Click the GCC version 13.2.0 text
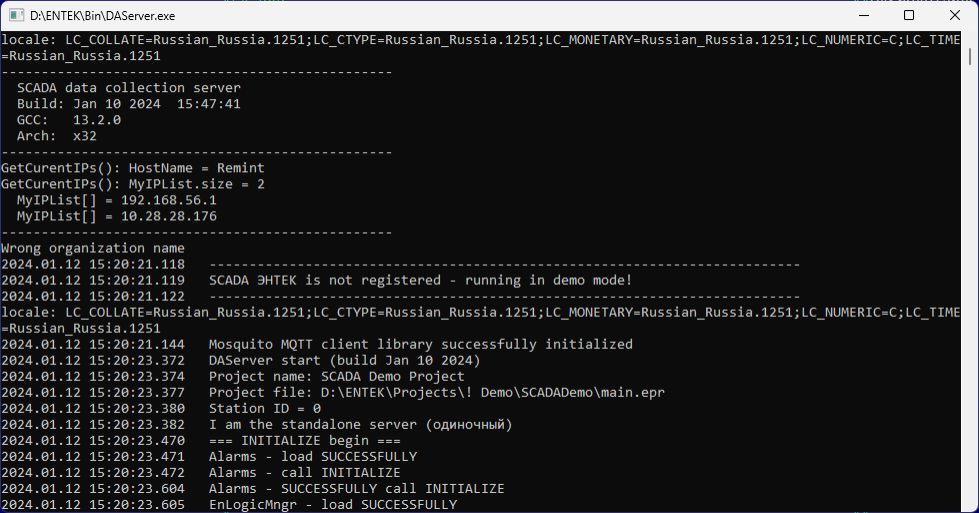This screenshot has height=513, width=979. coord(96,120)
